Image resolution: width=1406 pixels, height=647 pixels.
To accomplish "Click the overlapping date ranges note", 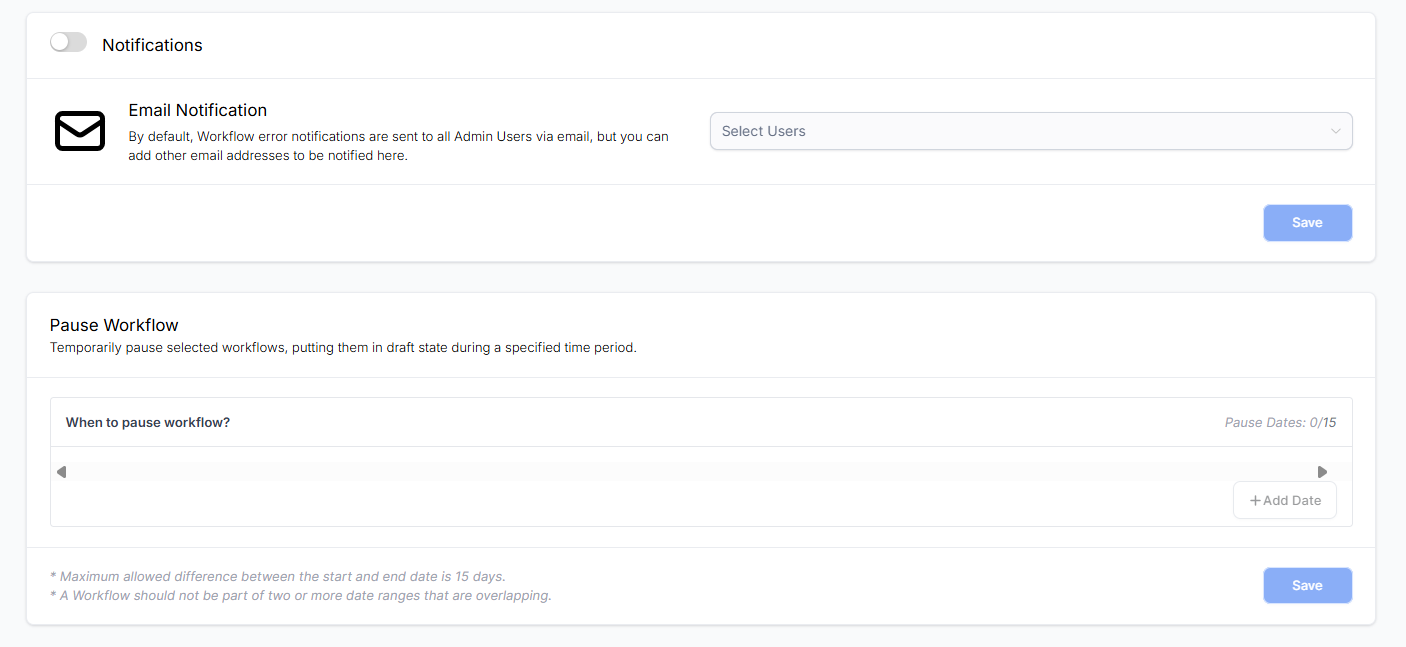I will [301, 596].
